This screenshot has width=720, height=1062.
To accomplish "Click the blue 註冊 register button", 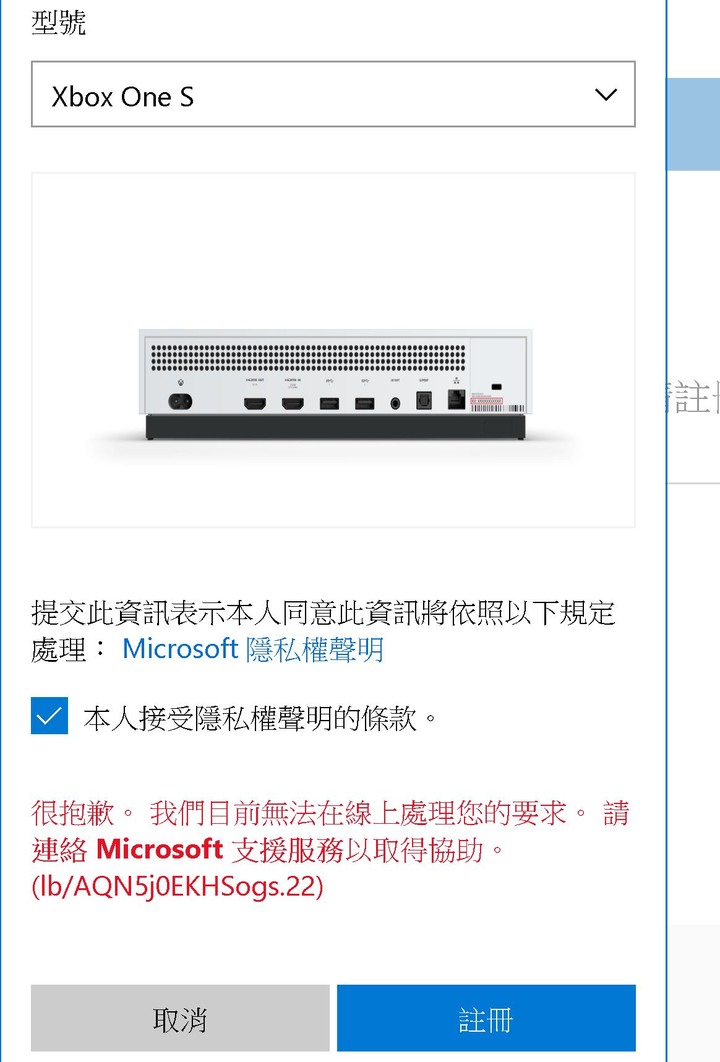I will click(x=486, y=1018).
